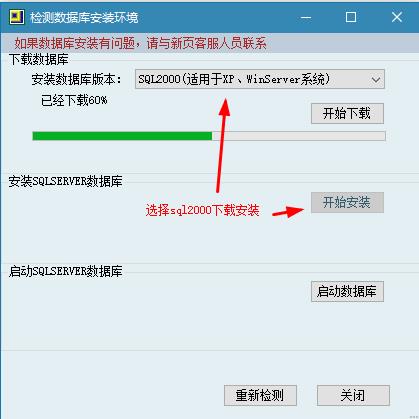Viewport: 419px width, 419px height.
Task: Minimize the 检测数据库安装环境 window
Action: tap(306, 17)
